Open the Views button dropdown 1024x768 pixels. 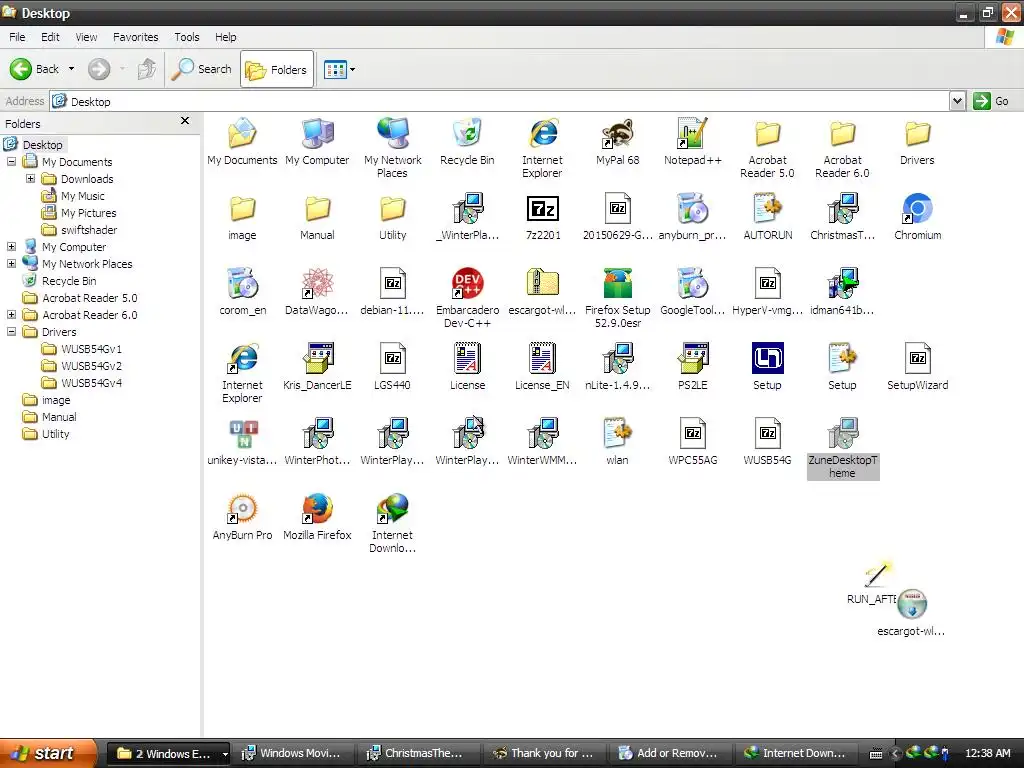(353, 69)
